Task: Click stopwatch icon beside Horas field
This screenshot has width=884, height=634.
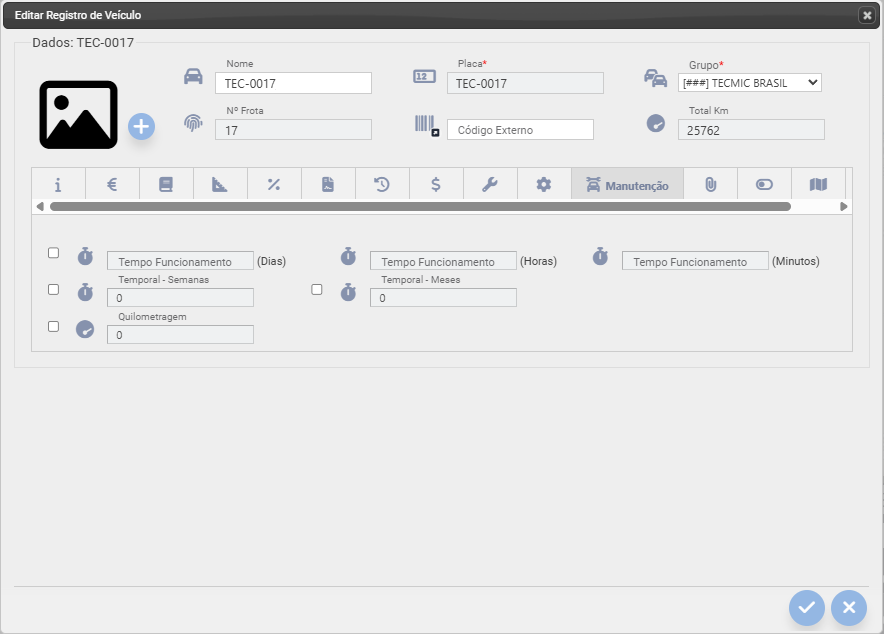Action: coord(348,256)
